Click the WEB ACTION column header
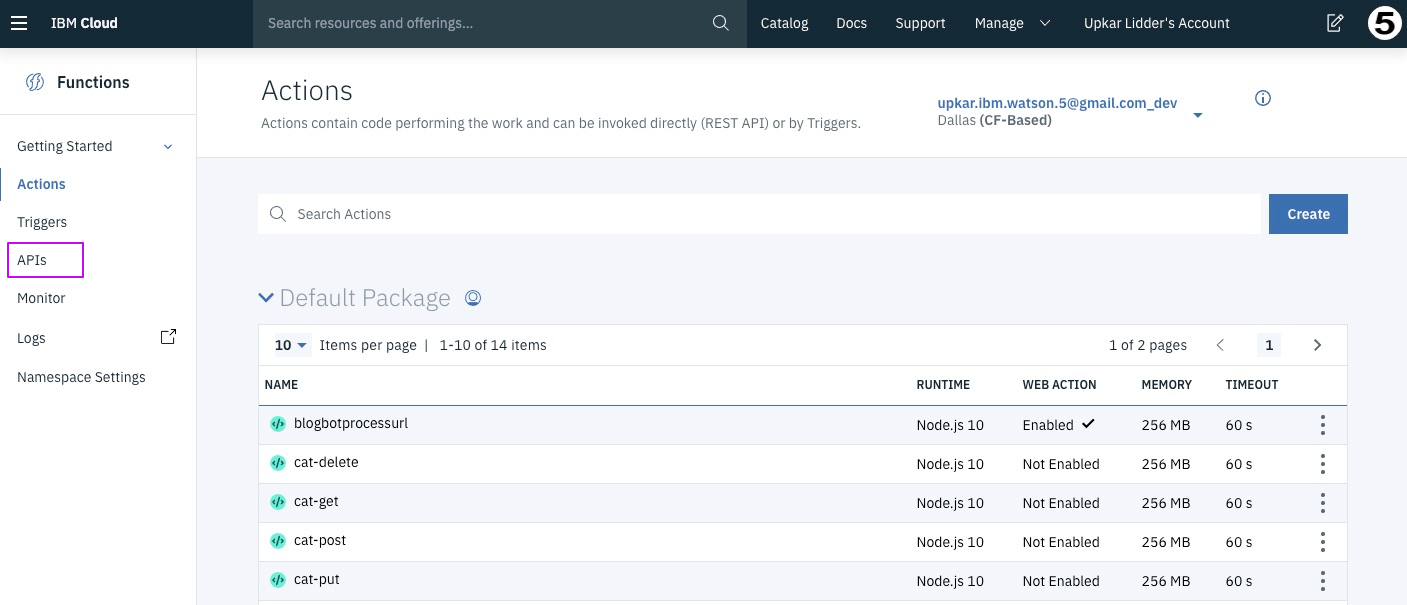Viewport: 1407px width, 605px height. click(x=1059, y=384)
